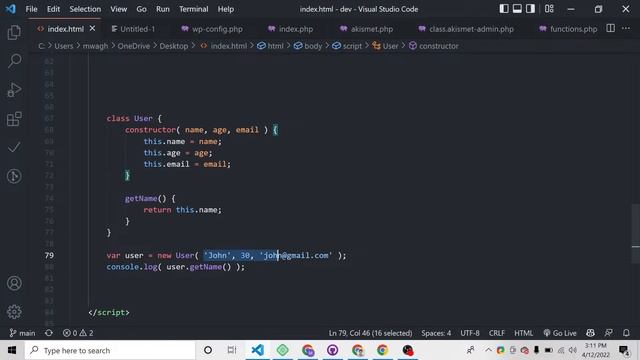Screen dimensions: 640x360
Task: Open the editor More Actions ellipsis
Action: pos(626,28)
